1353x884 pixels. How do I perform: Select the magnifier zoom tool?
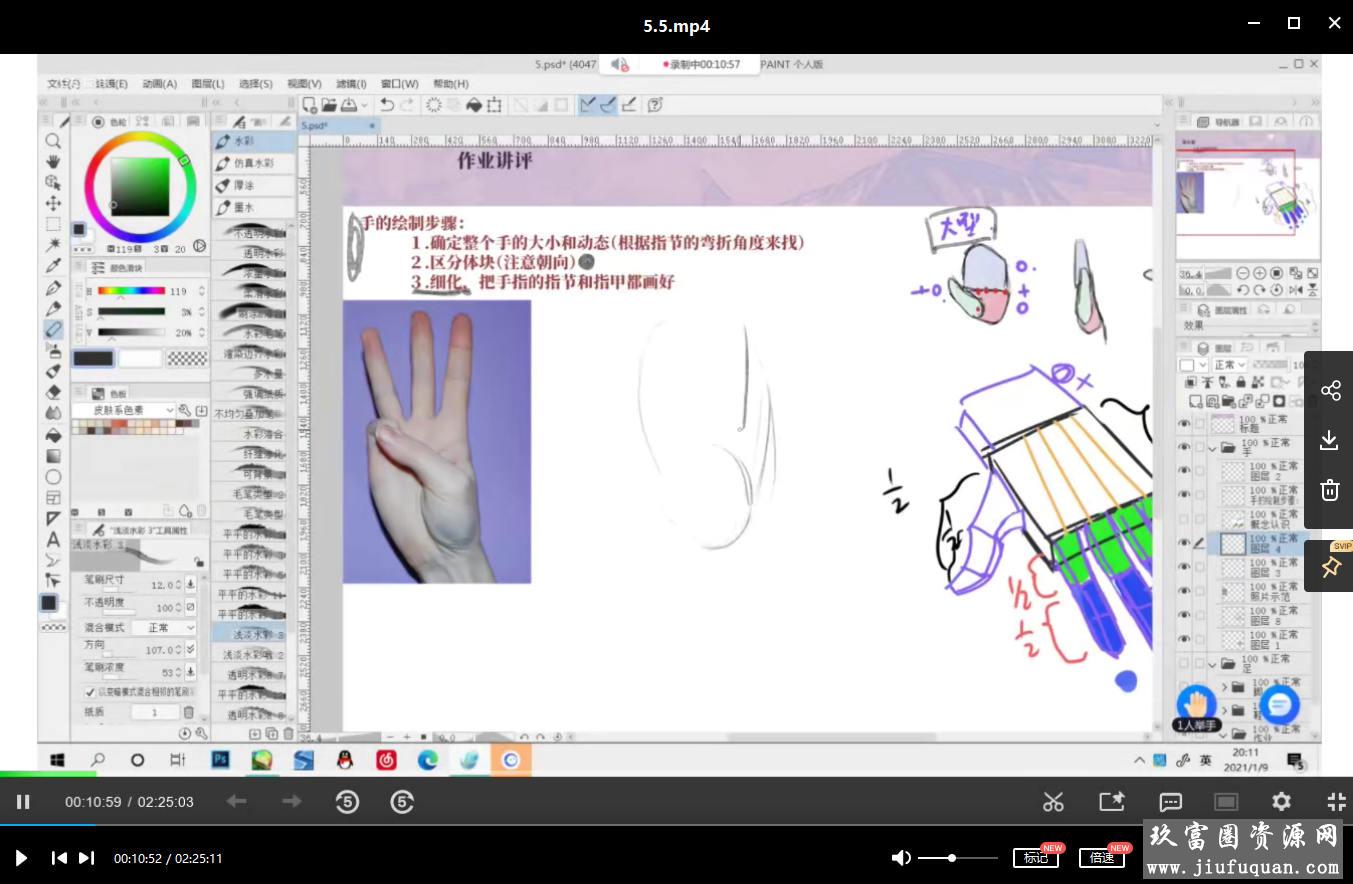click(x=53, y=141)
